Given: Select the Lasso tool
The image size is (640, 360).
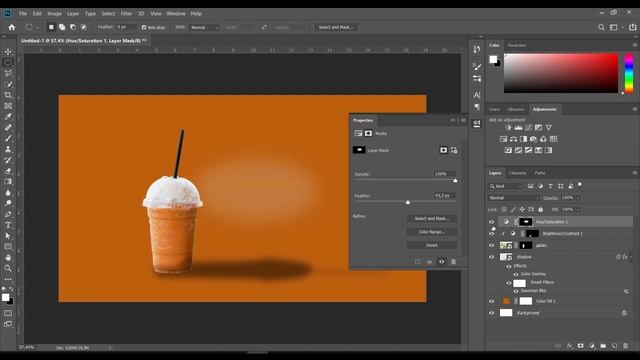Looking at the screenshot, I should click(x=8, y=73).
